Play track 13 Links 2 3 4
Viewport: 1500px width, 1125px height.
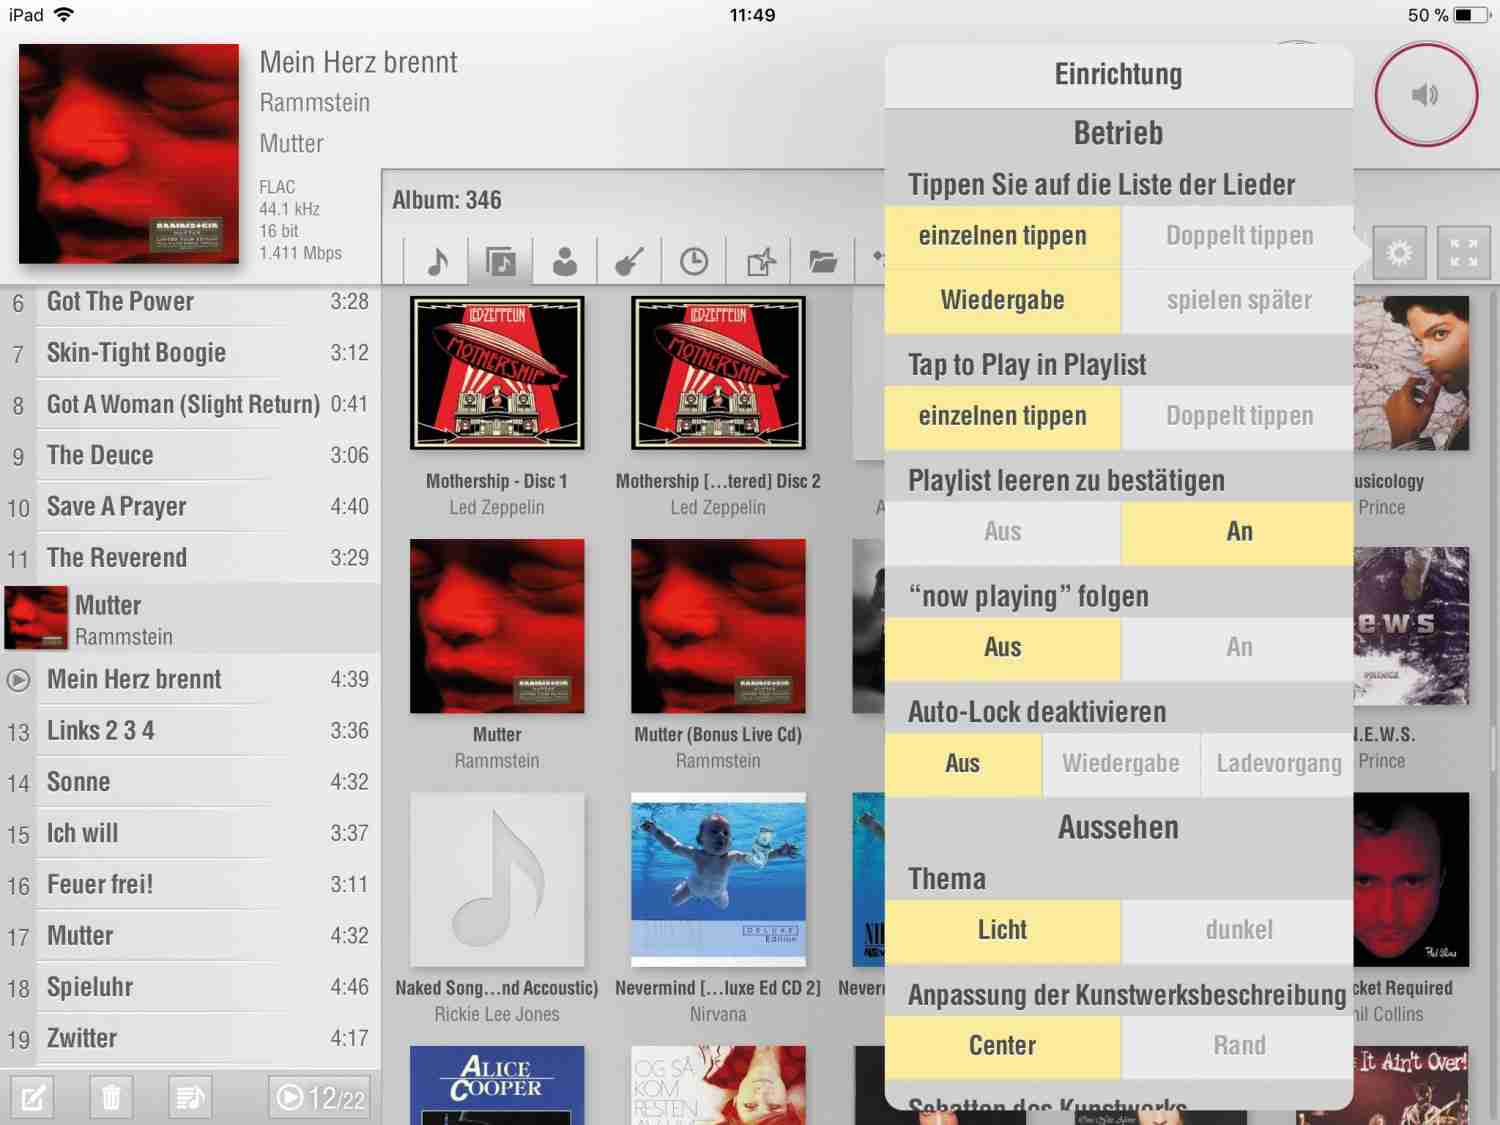click(190, 731)
